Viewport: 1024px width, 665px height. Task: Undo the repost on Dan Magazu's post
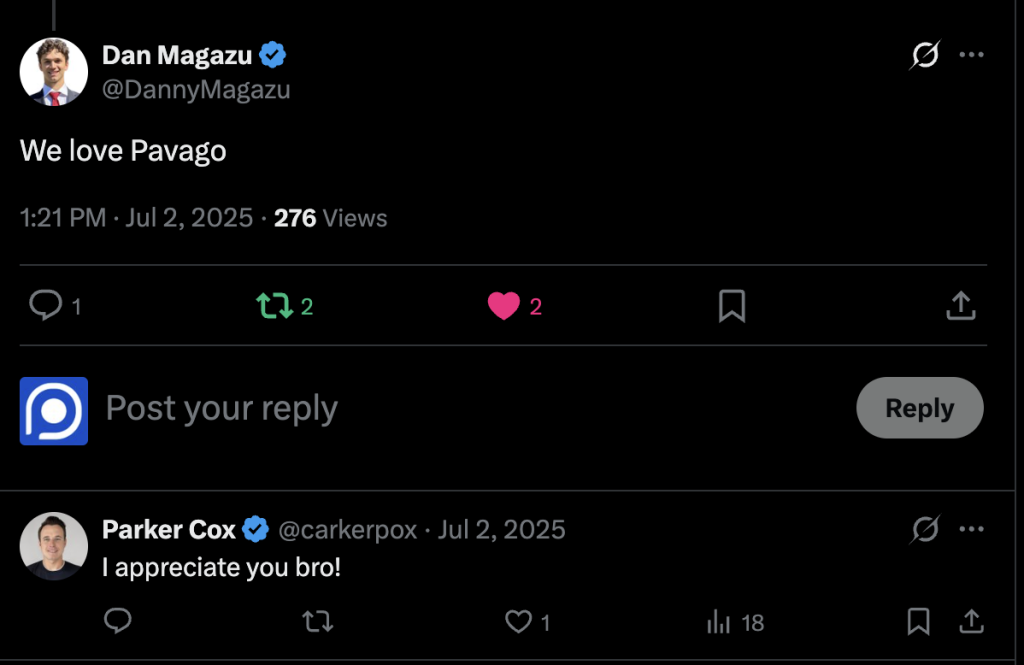click(x=274, y=306)
